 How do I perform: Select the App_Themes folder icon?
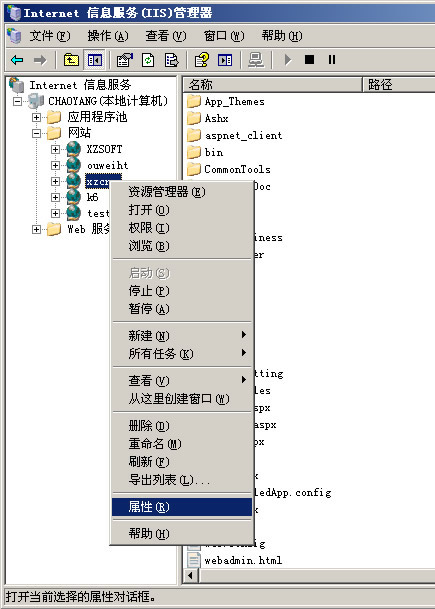[194, 101]
